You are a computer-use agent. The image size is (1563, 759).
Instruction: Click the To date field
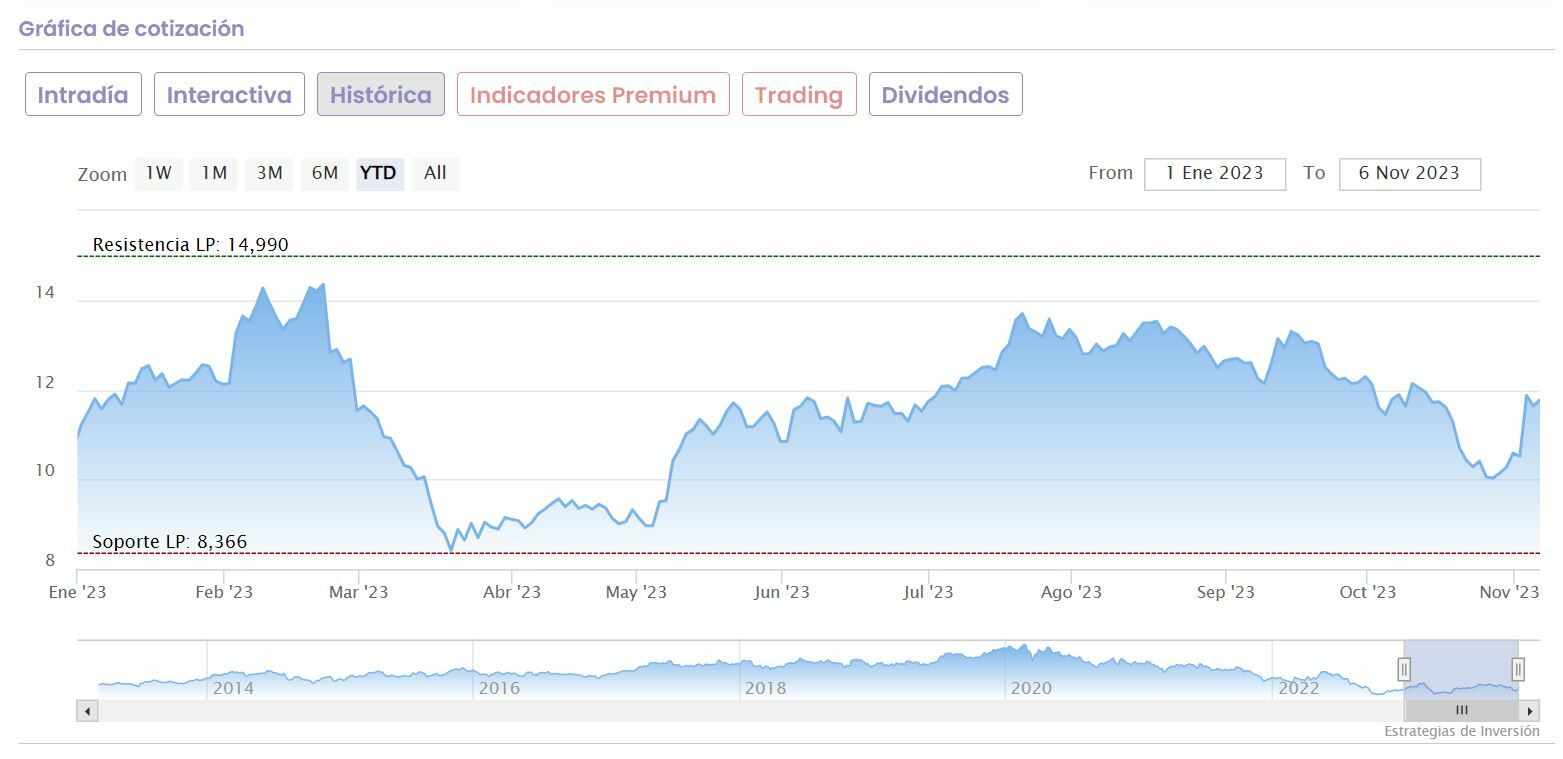[1409, 173]
